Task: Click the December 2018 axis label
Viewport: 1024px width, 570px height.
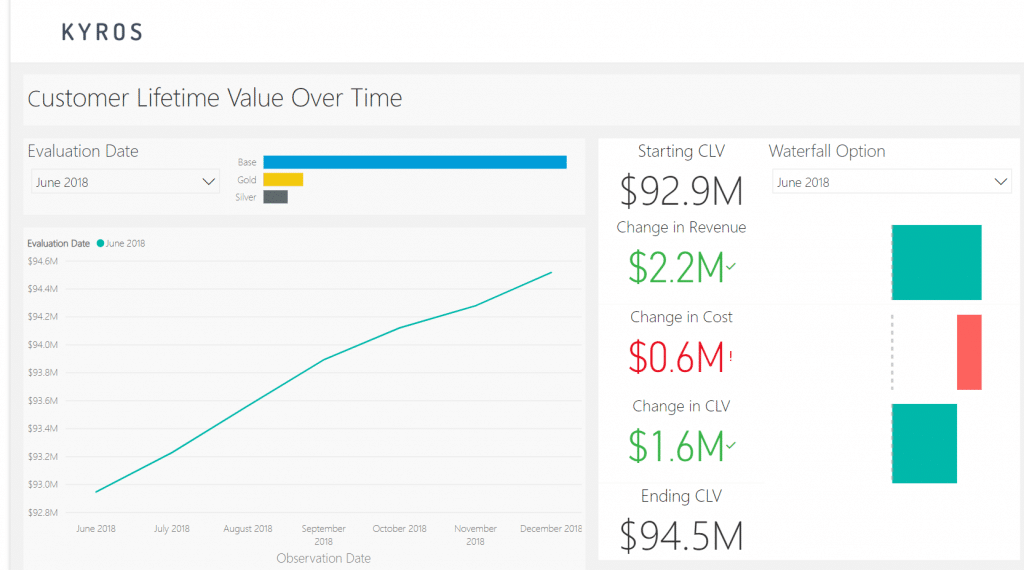Action: 551,529
